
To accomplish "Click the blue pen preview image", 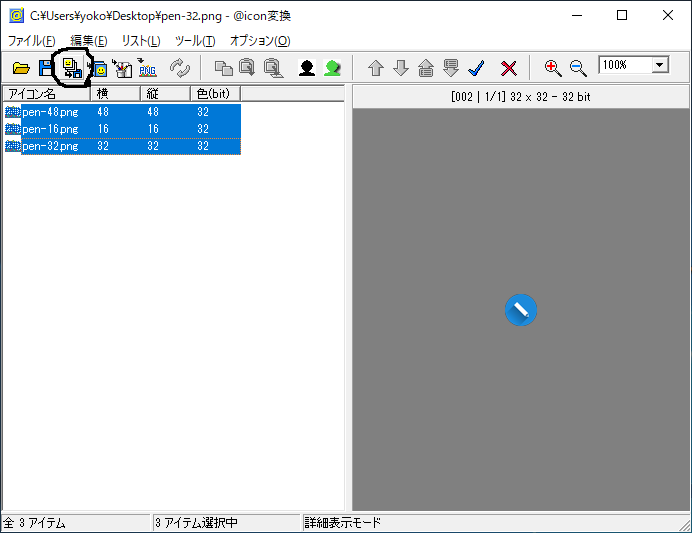I will click(x=521, y=310).
